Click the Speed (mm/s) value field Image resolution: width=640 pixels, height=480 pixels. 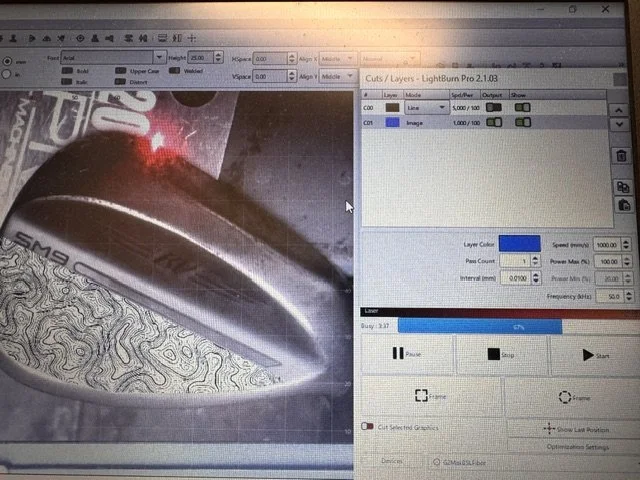(x=607, y=244)
